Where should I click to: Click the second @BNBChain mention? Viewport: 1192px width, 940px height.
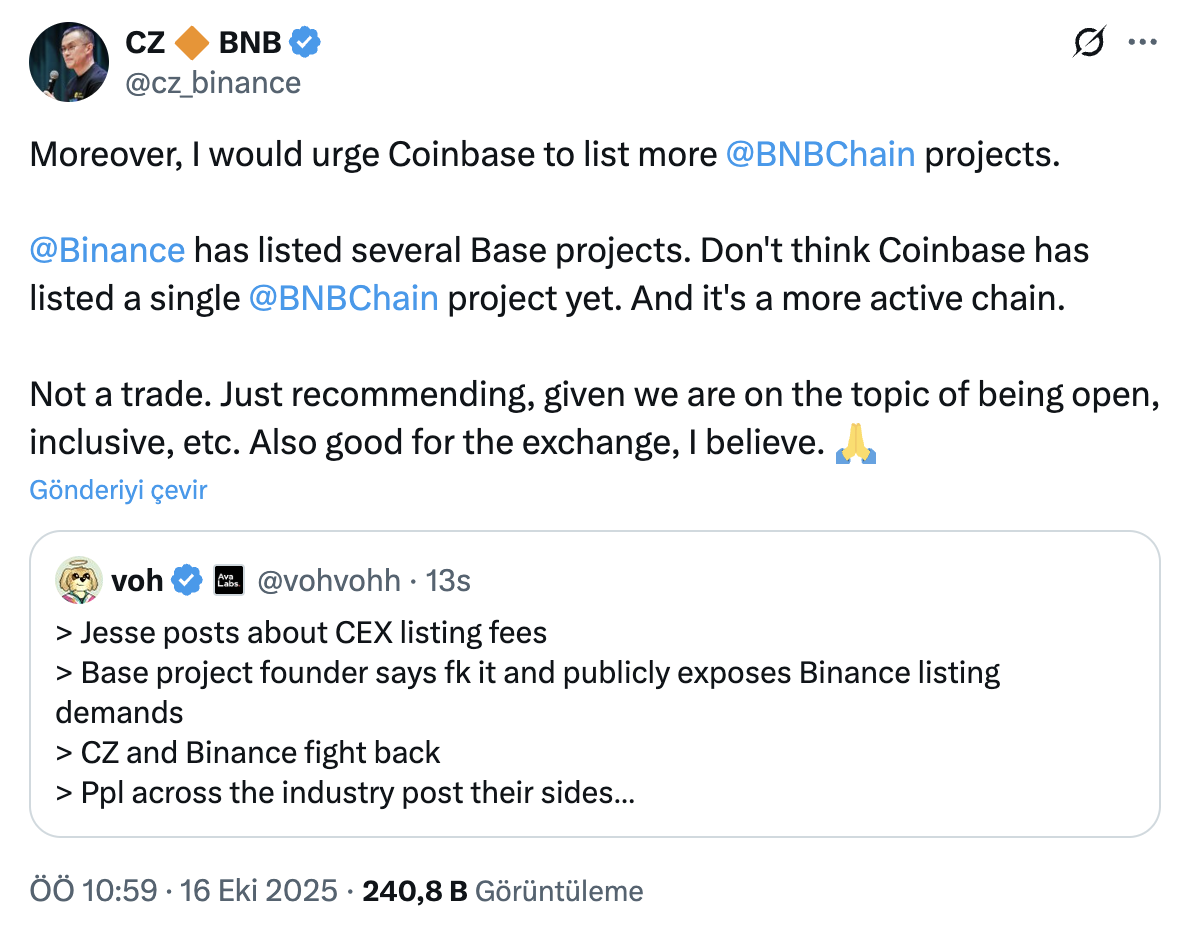pos(343,298)
